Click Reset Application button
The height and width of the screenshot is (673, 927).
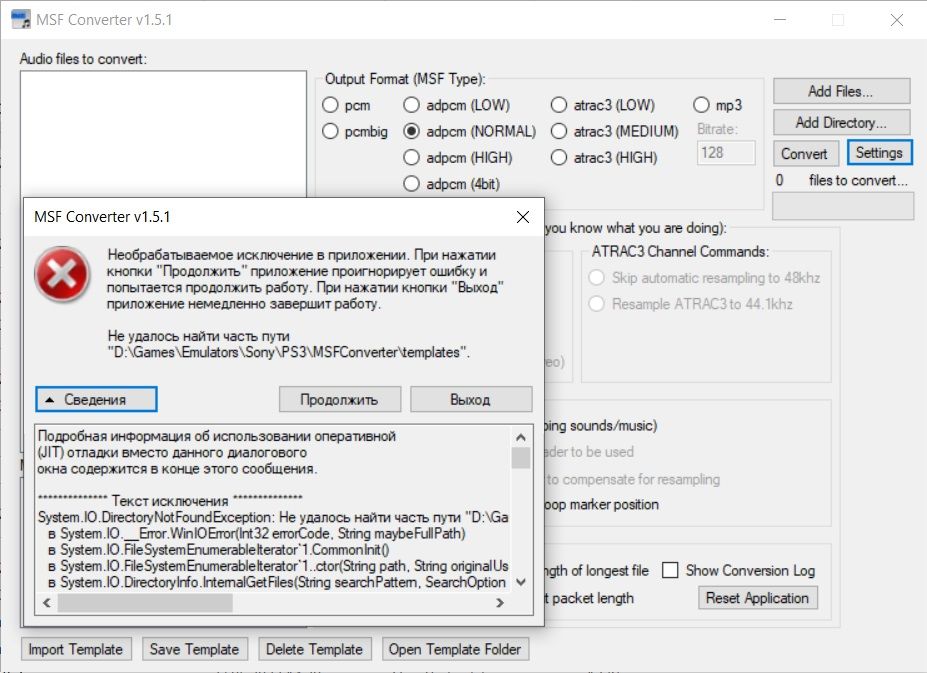coord(757,598)
